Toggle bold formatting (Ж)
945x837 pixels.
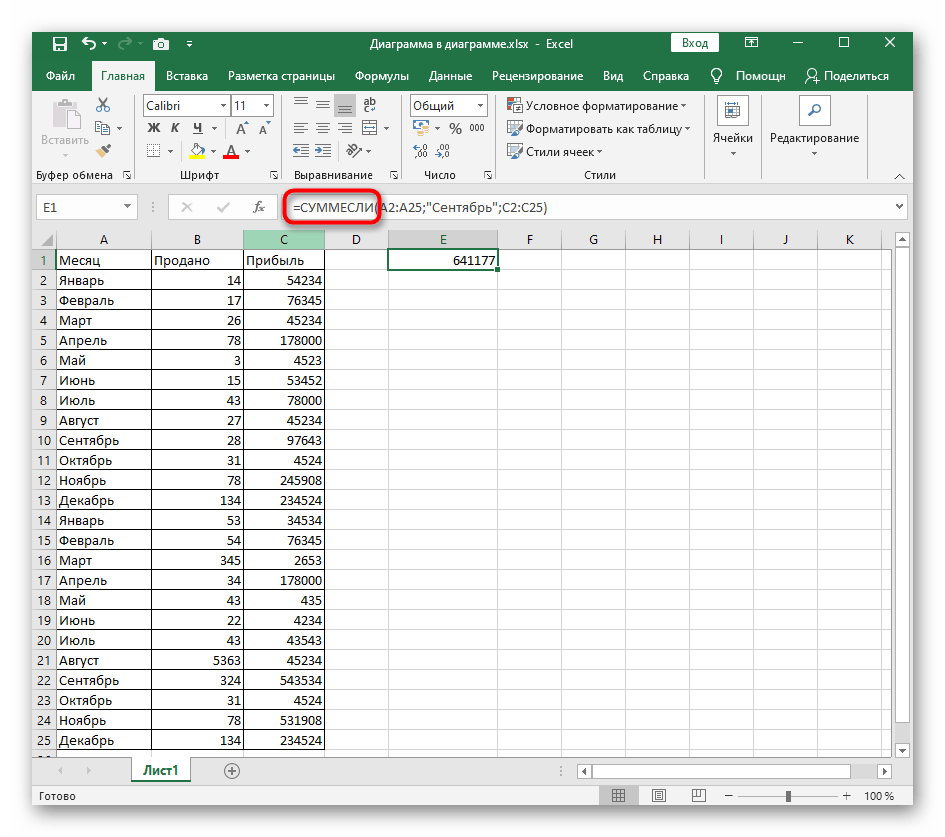[154, 128]
